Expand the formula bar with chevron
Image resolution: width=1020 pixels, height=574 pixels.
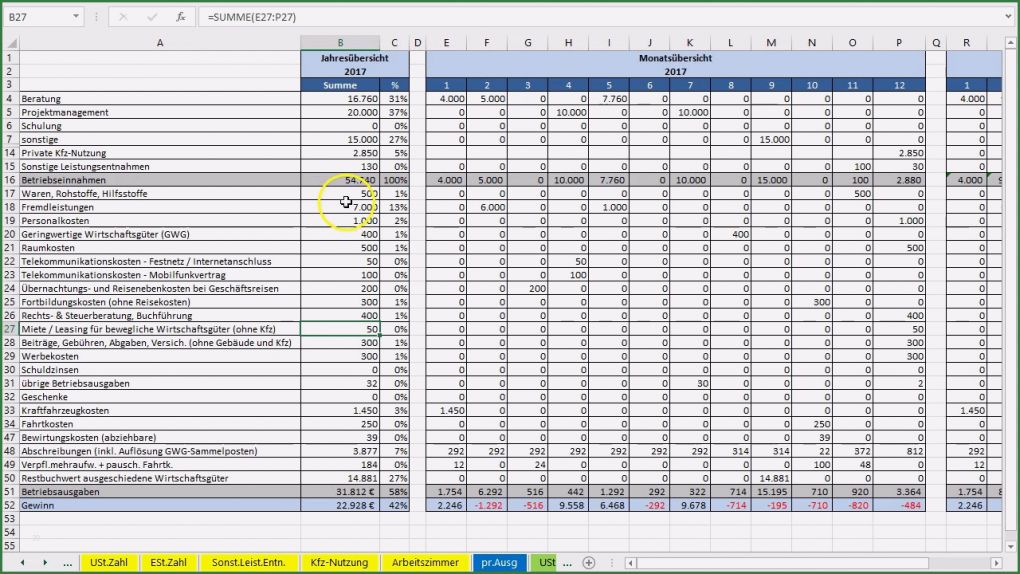1008,17
